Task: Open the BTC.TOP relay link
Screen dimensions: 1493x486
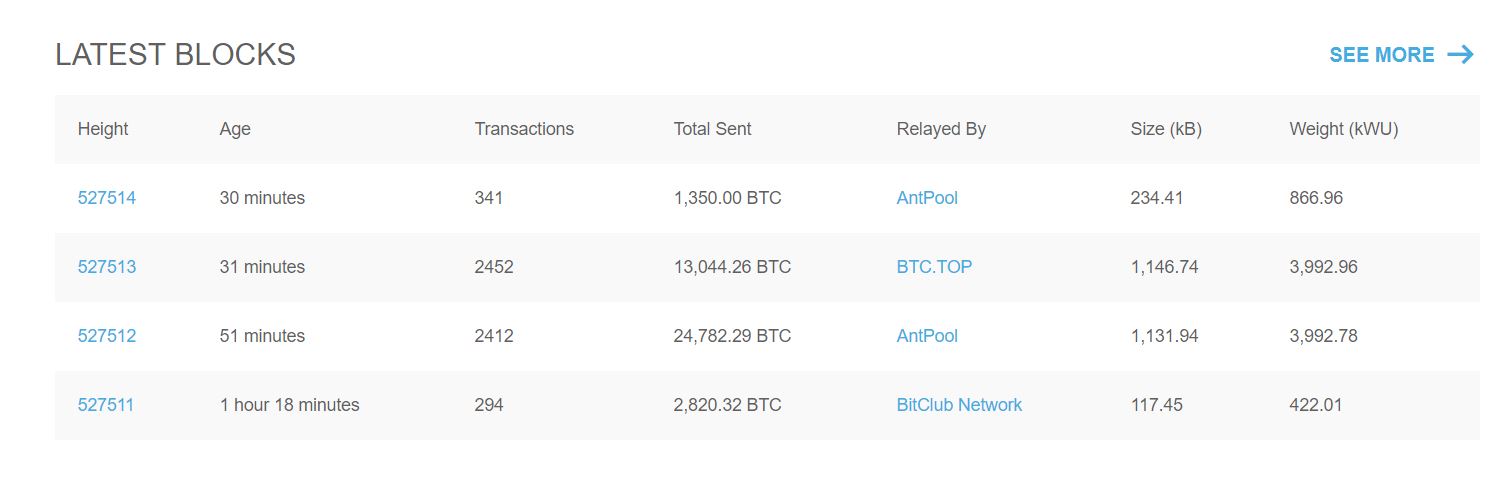Action: coord(934,267)
